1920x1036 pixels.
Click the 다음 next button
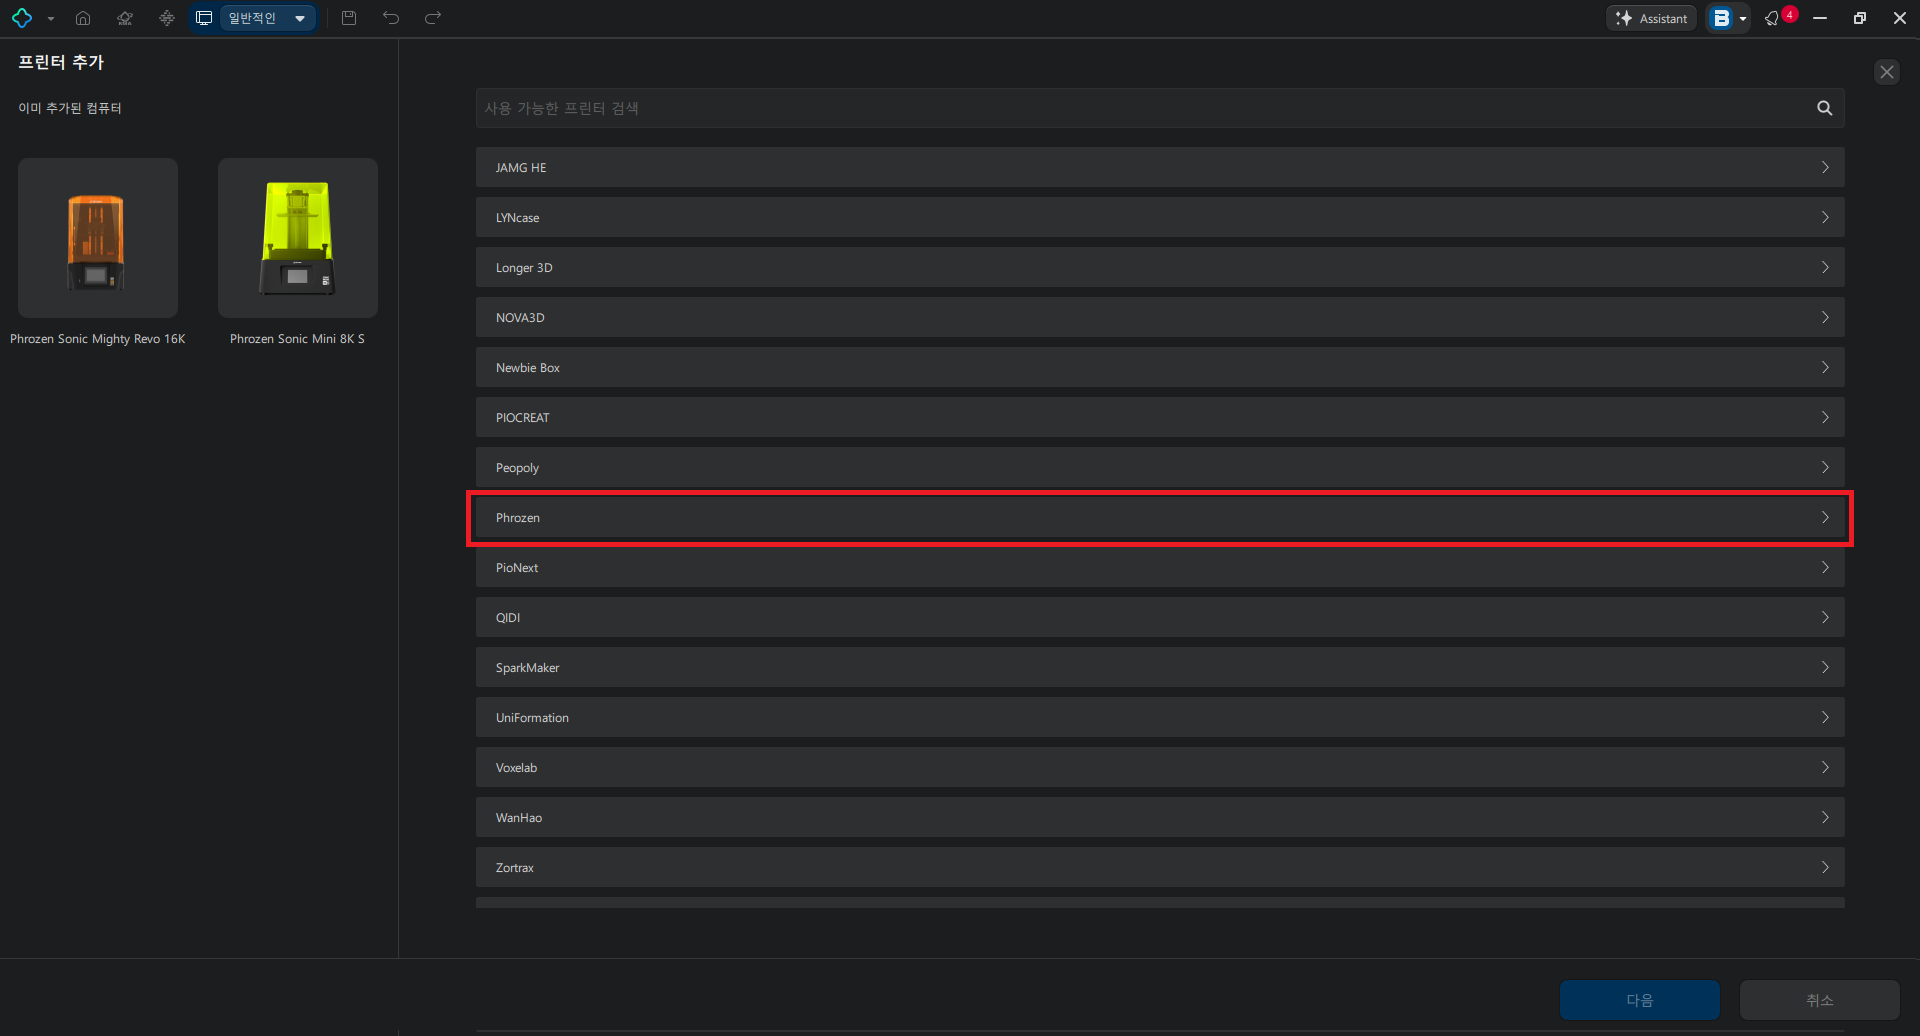(x=1640, y=1000)
